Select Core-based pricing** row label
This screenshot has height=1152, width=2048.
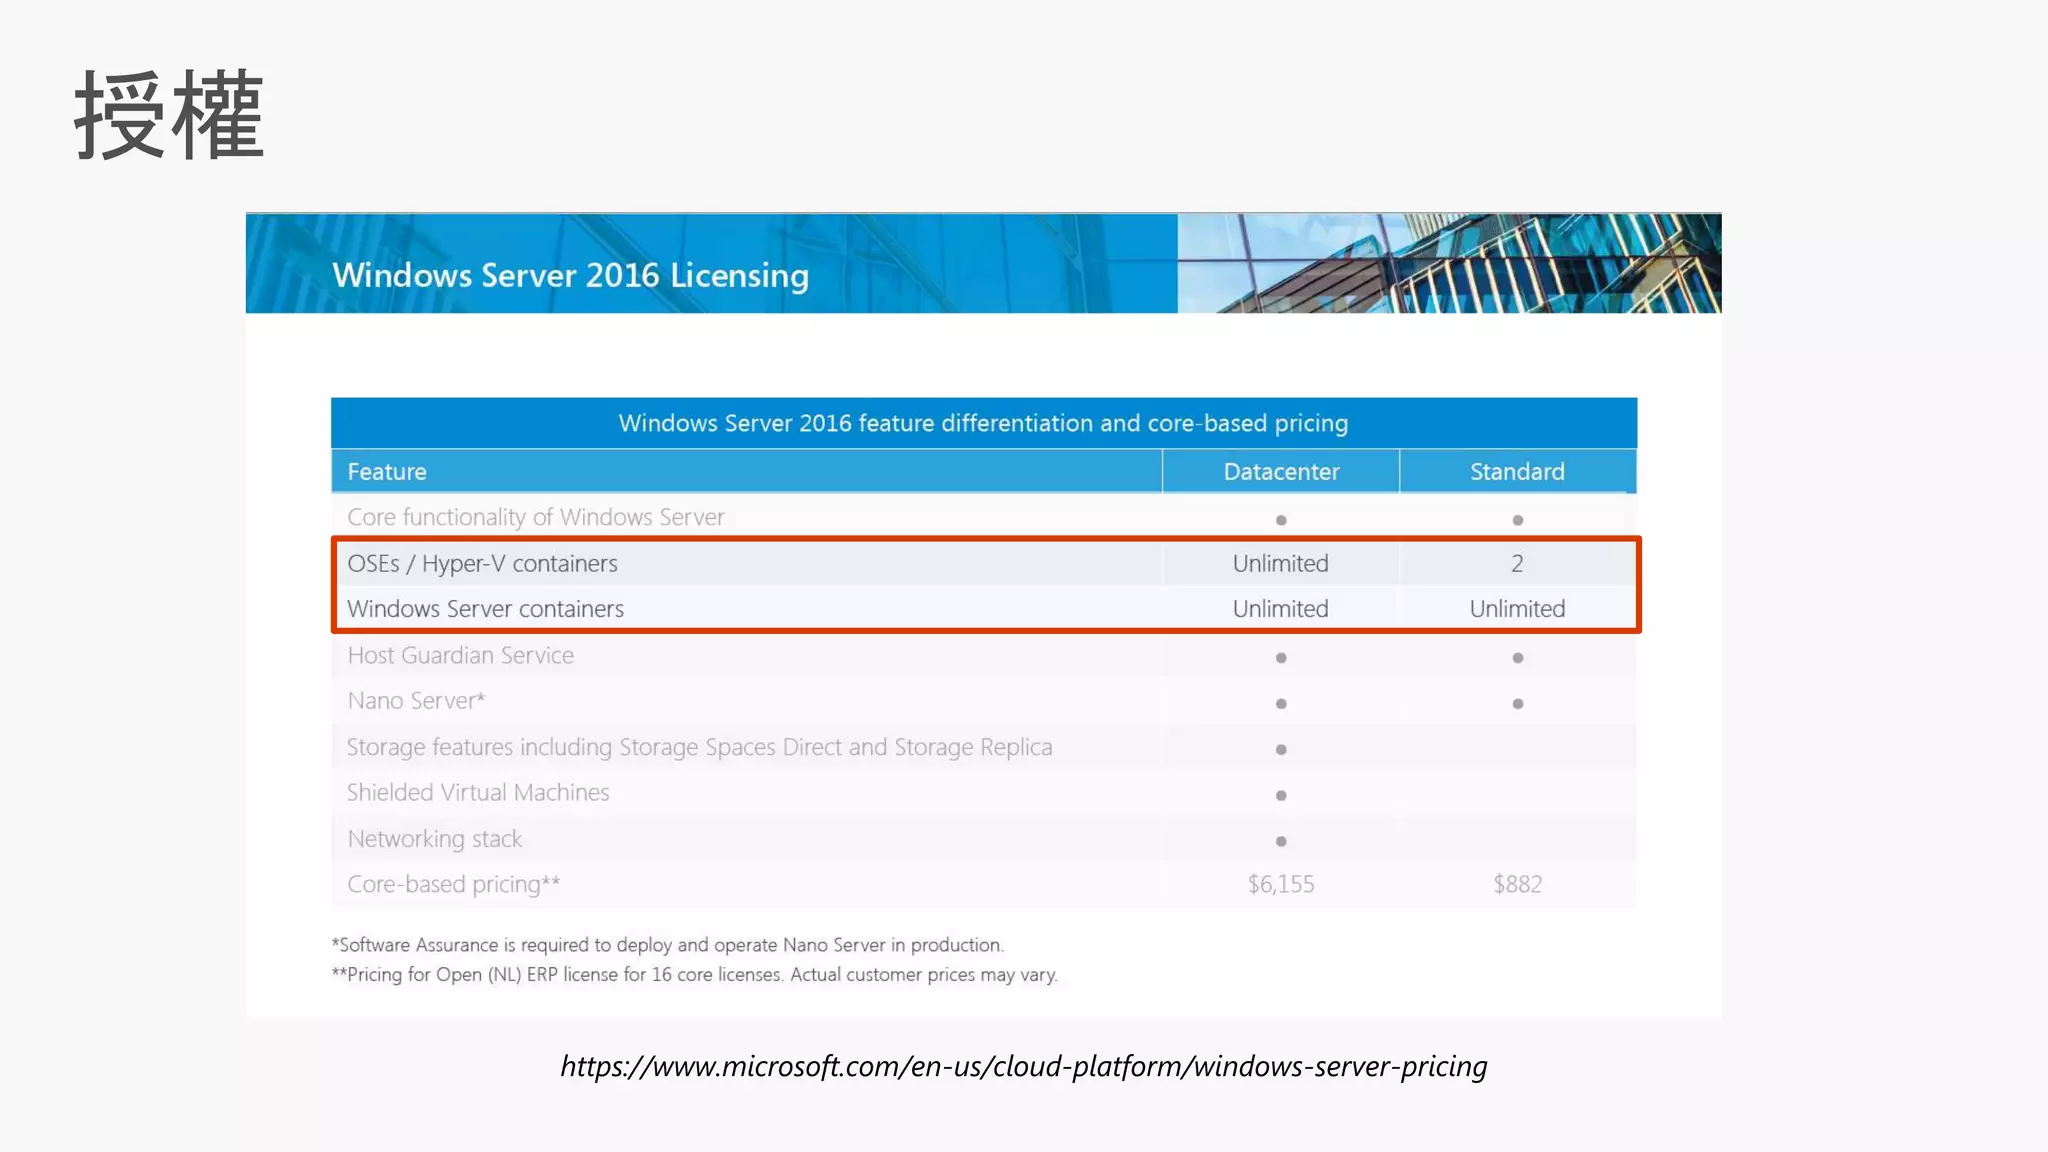click(x=453, y=884)
